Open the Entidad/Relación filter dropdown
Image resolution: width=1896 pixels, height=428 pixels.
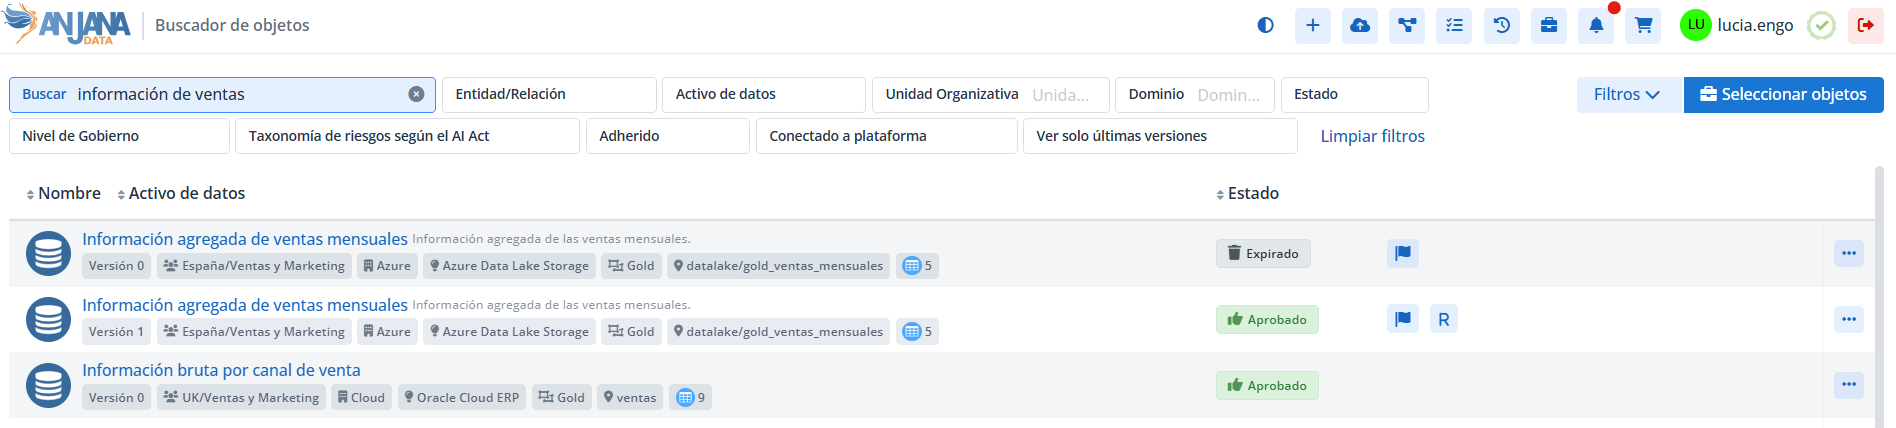click(x=549, y=94)
